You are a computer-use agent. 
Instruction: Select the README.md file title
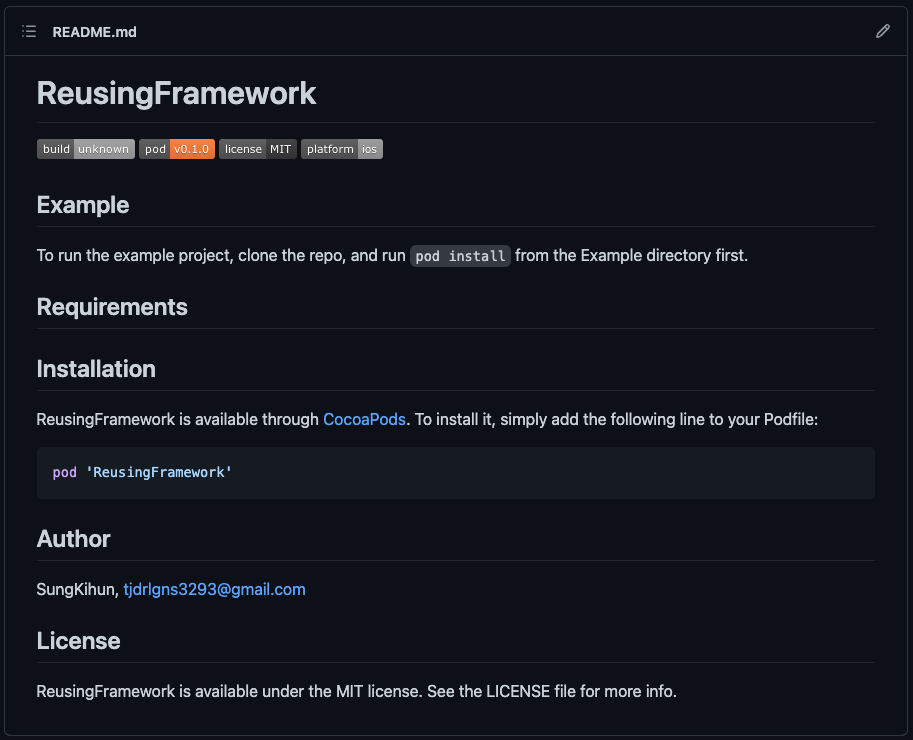(94, 32)
